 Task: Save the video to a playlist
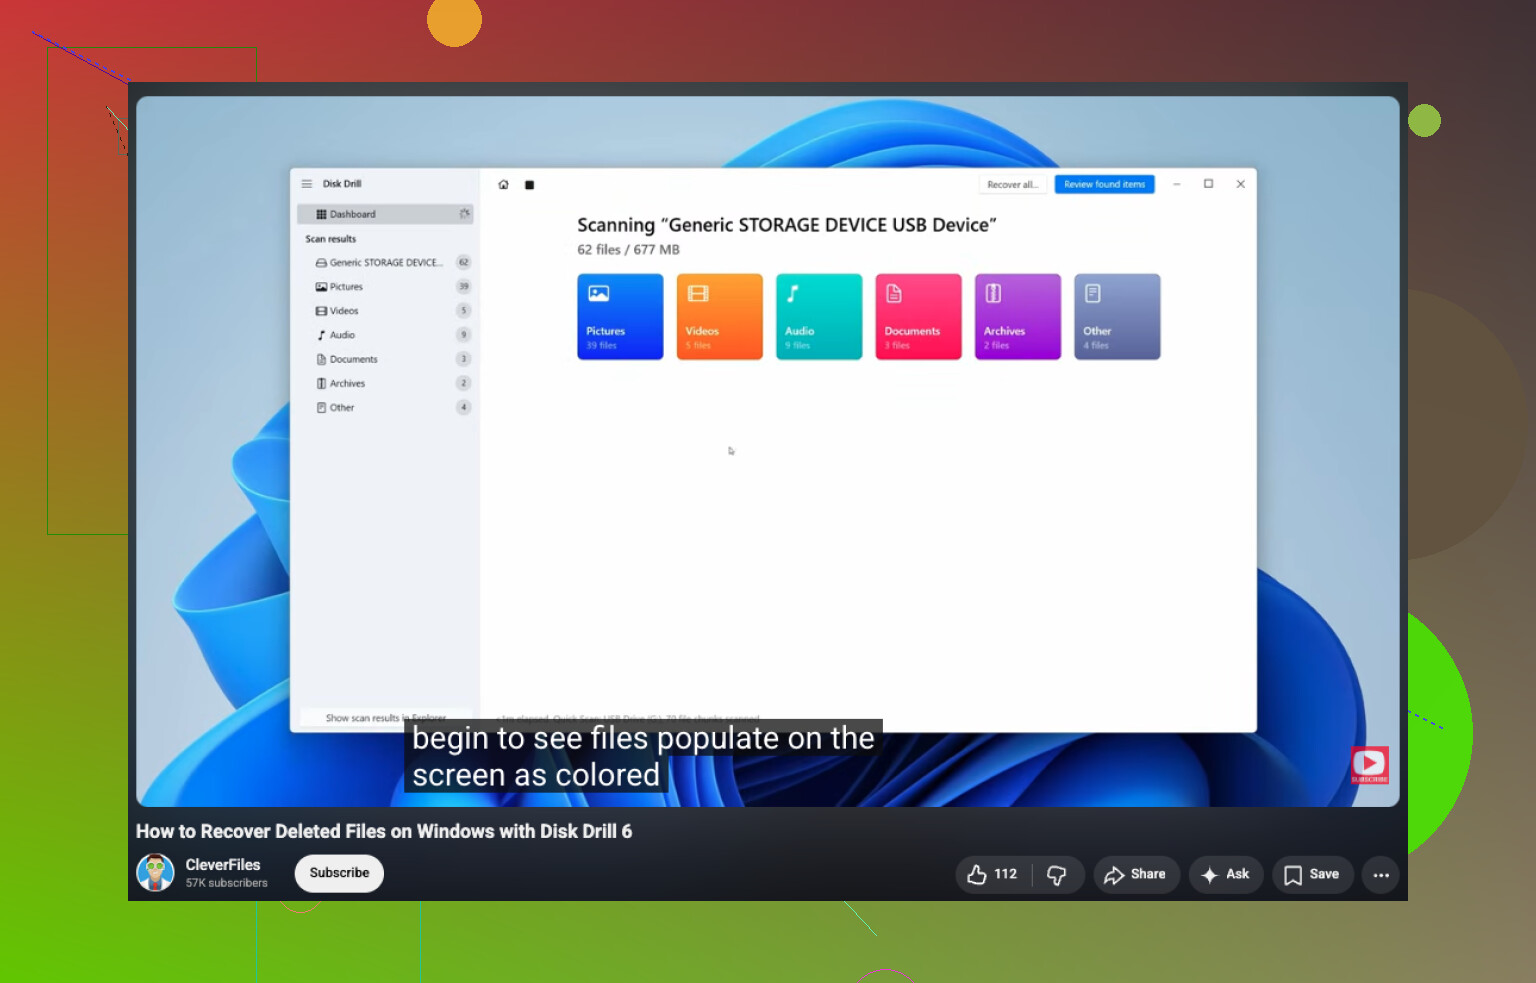(x=1312, y=874)
